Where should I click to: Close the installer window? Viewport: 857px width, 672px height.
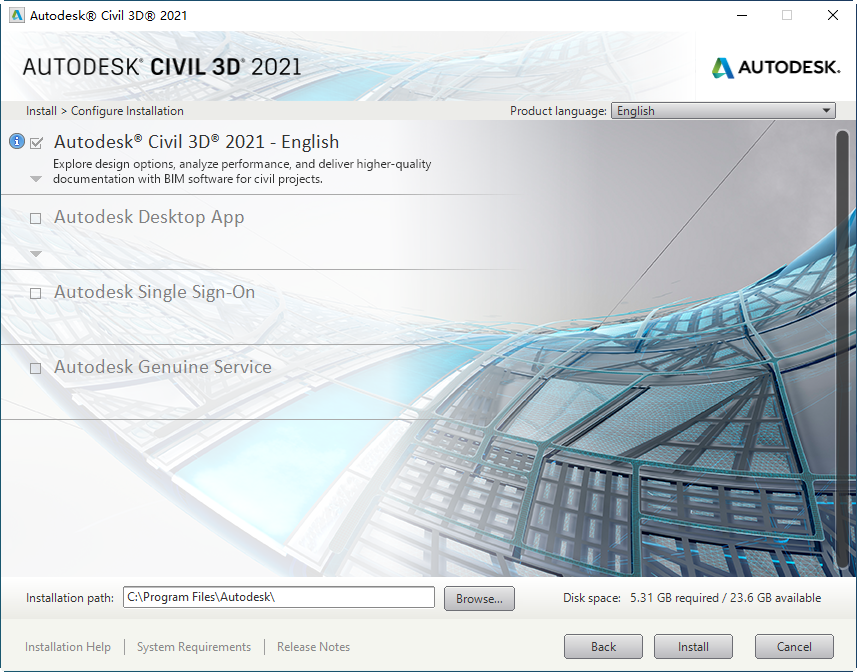click(x=833, y=15)
